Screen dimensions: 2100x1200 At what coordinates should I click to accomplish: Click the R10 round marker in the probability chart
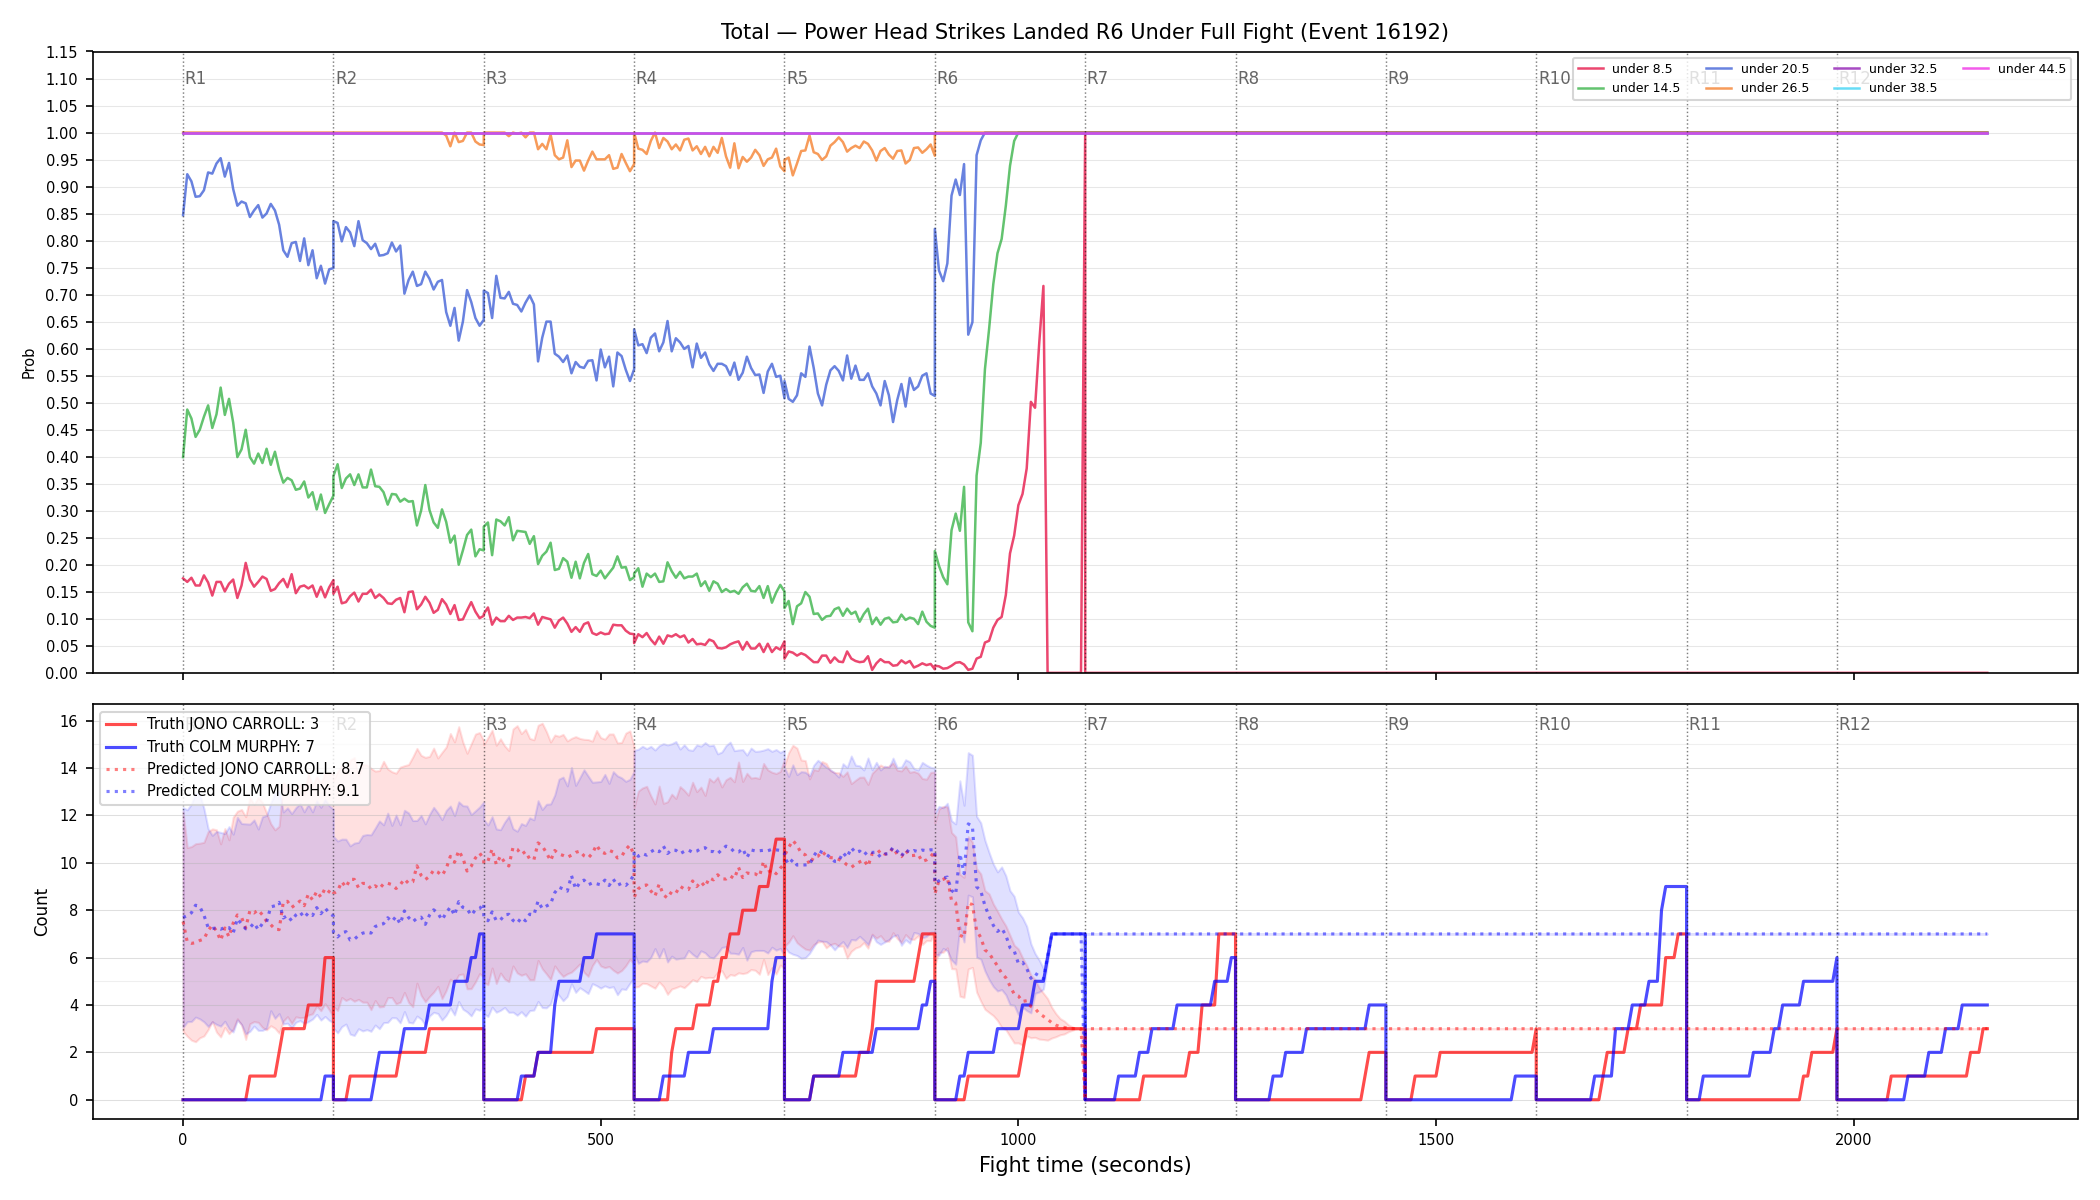coord(1554,78)
